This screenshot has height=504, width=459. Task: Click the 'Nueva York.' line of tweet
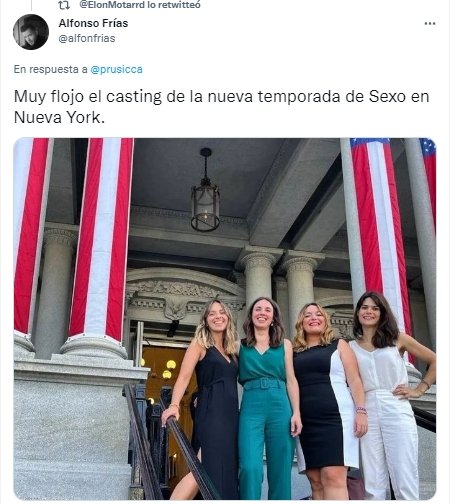tap(59, 117)
